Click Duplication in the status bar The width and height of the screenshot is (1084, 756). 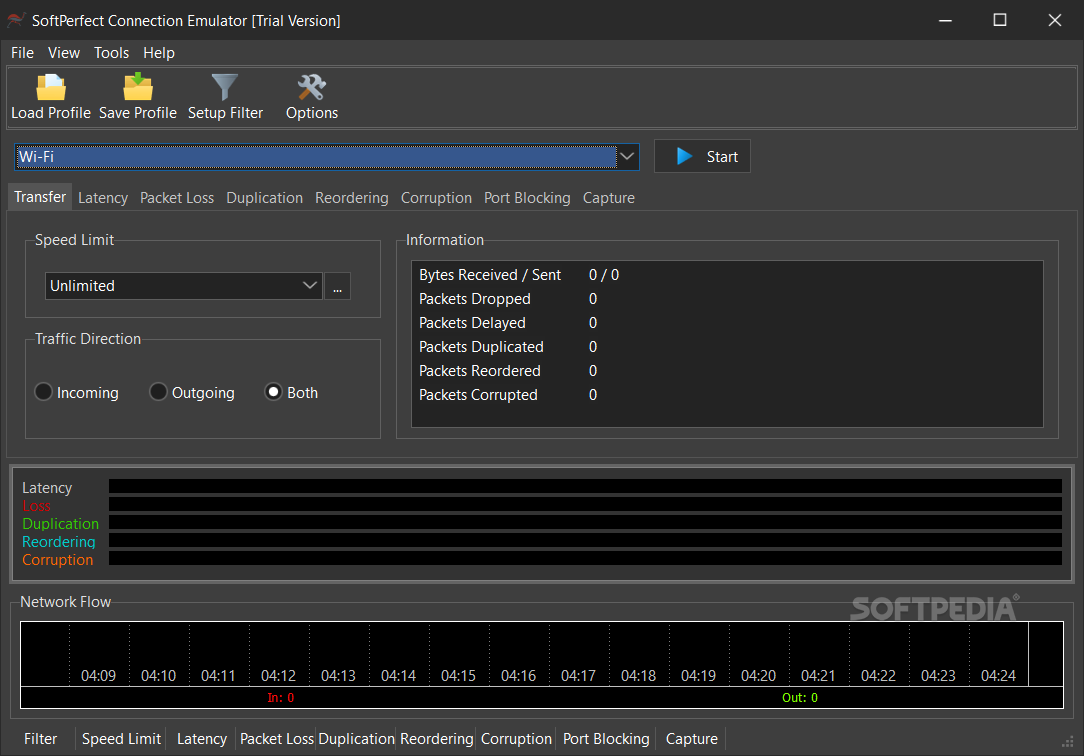[356, 739]
